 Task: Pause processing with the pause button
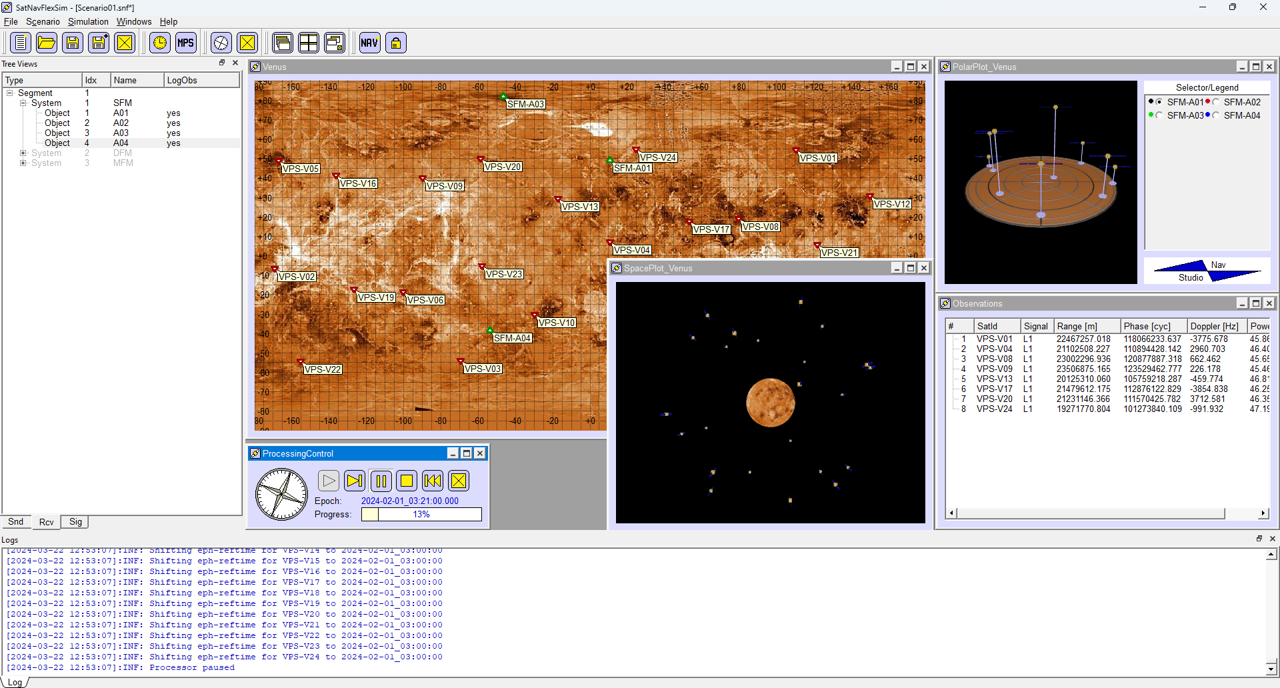[x=381, y=481]
